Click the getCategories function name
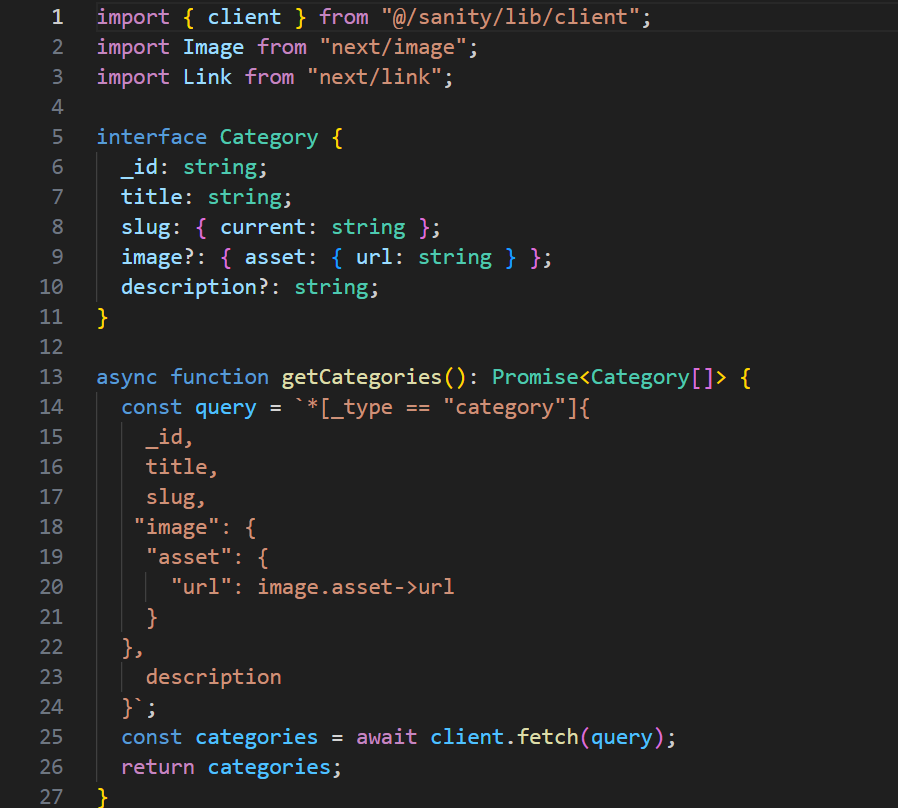The height and width of the screenshot is (808, 898). coord(361,377)
